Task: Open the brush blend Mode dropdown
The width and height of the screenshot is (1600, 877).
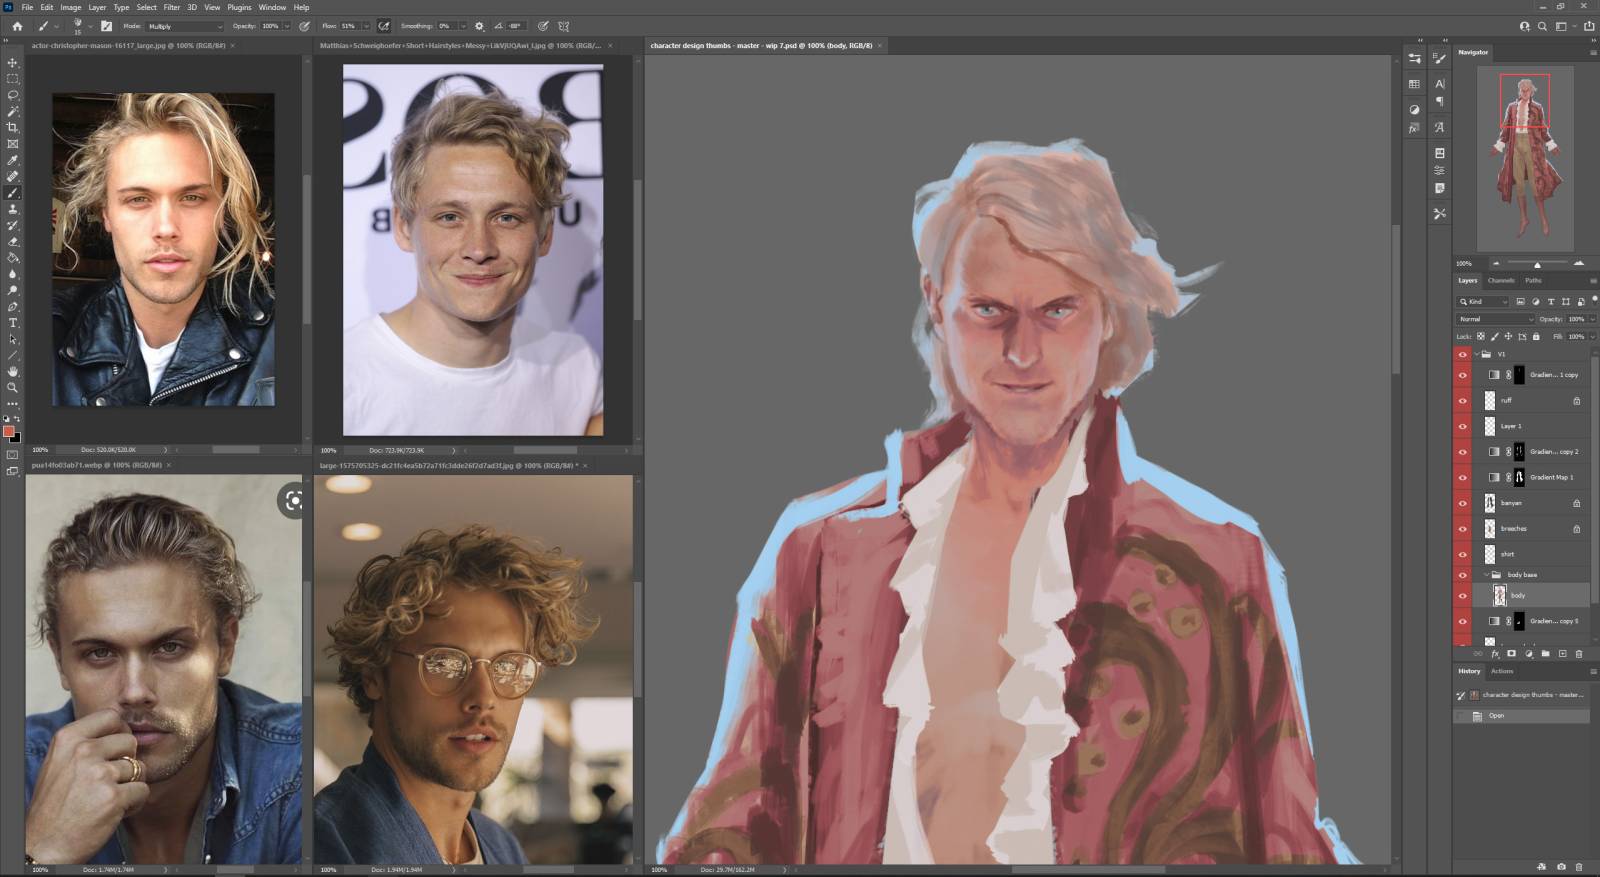Action: [185, 26]
